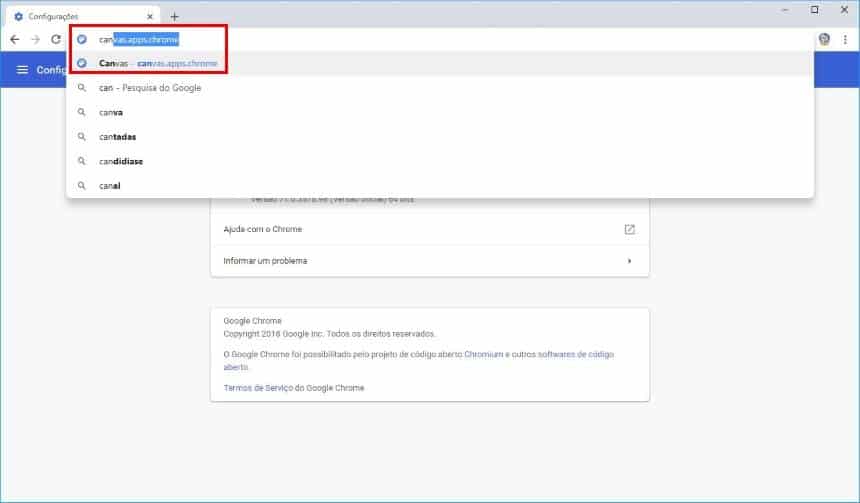The width and height of the screenshot is (860, 503).
Task: Open 'Informar um problema' row
Action: pos(430,261)
